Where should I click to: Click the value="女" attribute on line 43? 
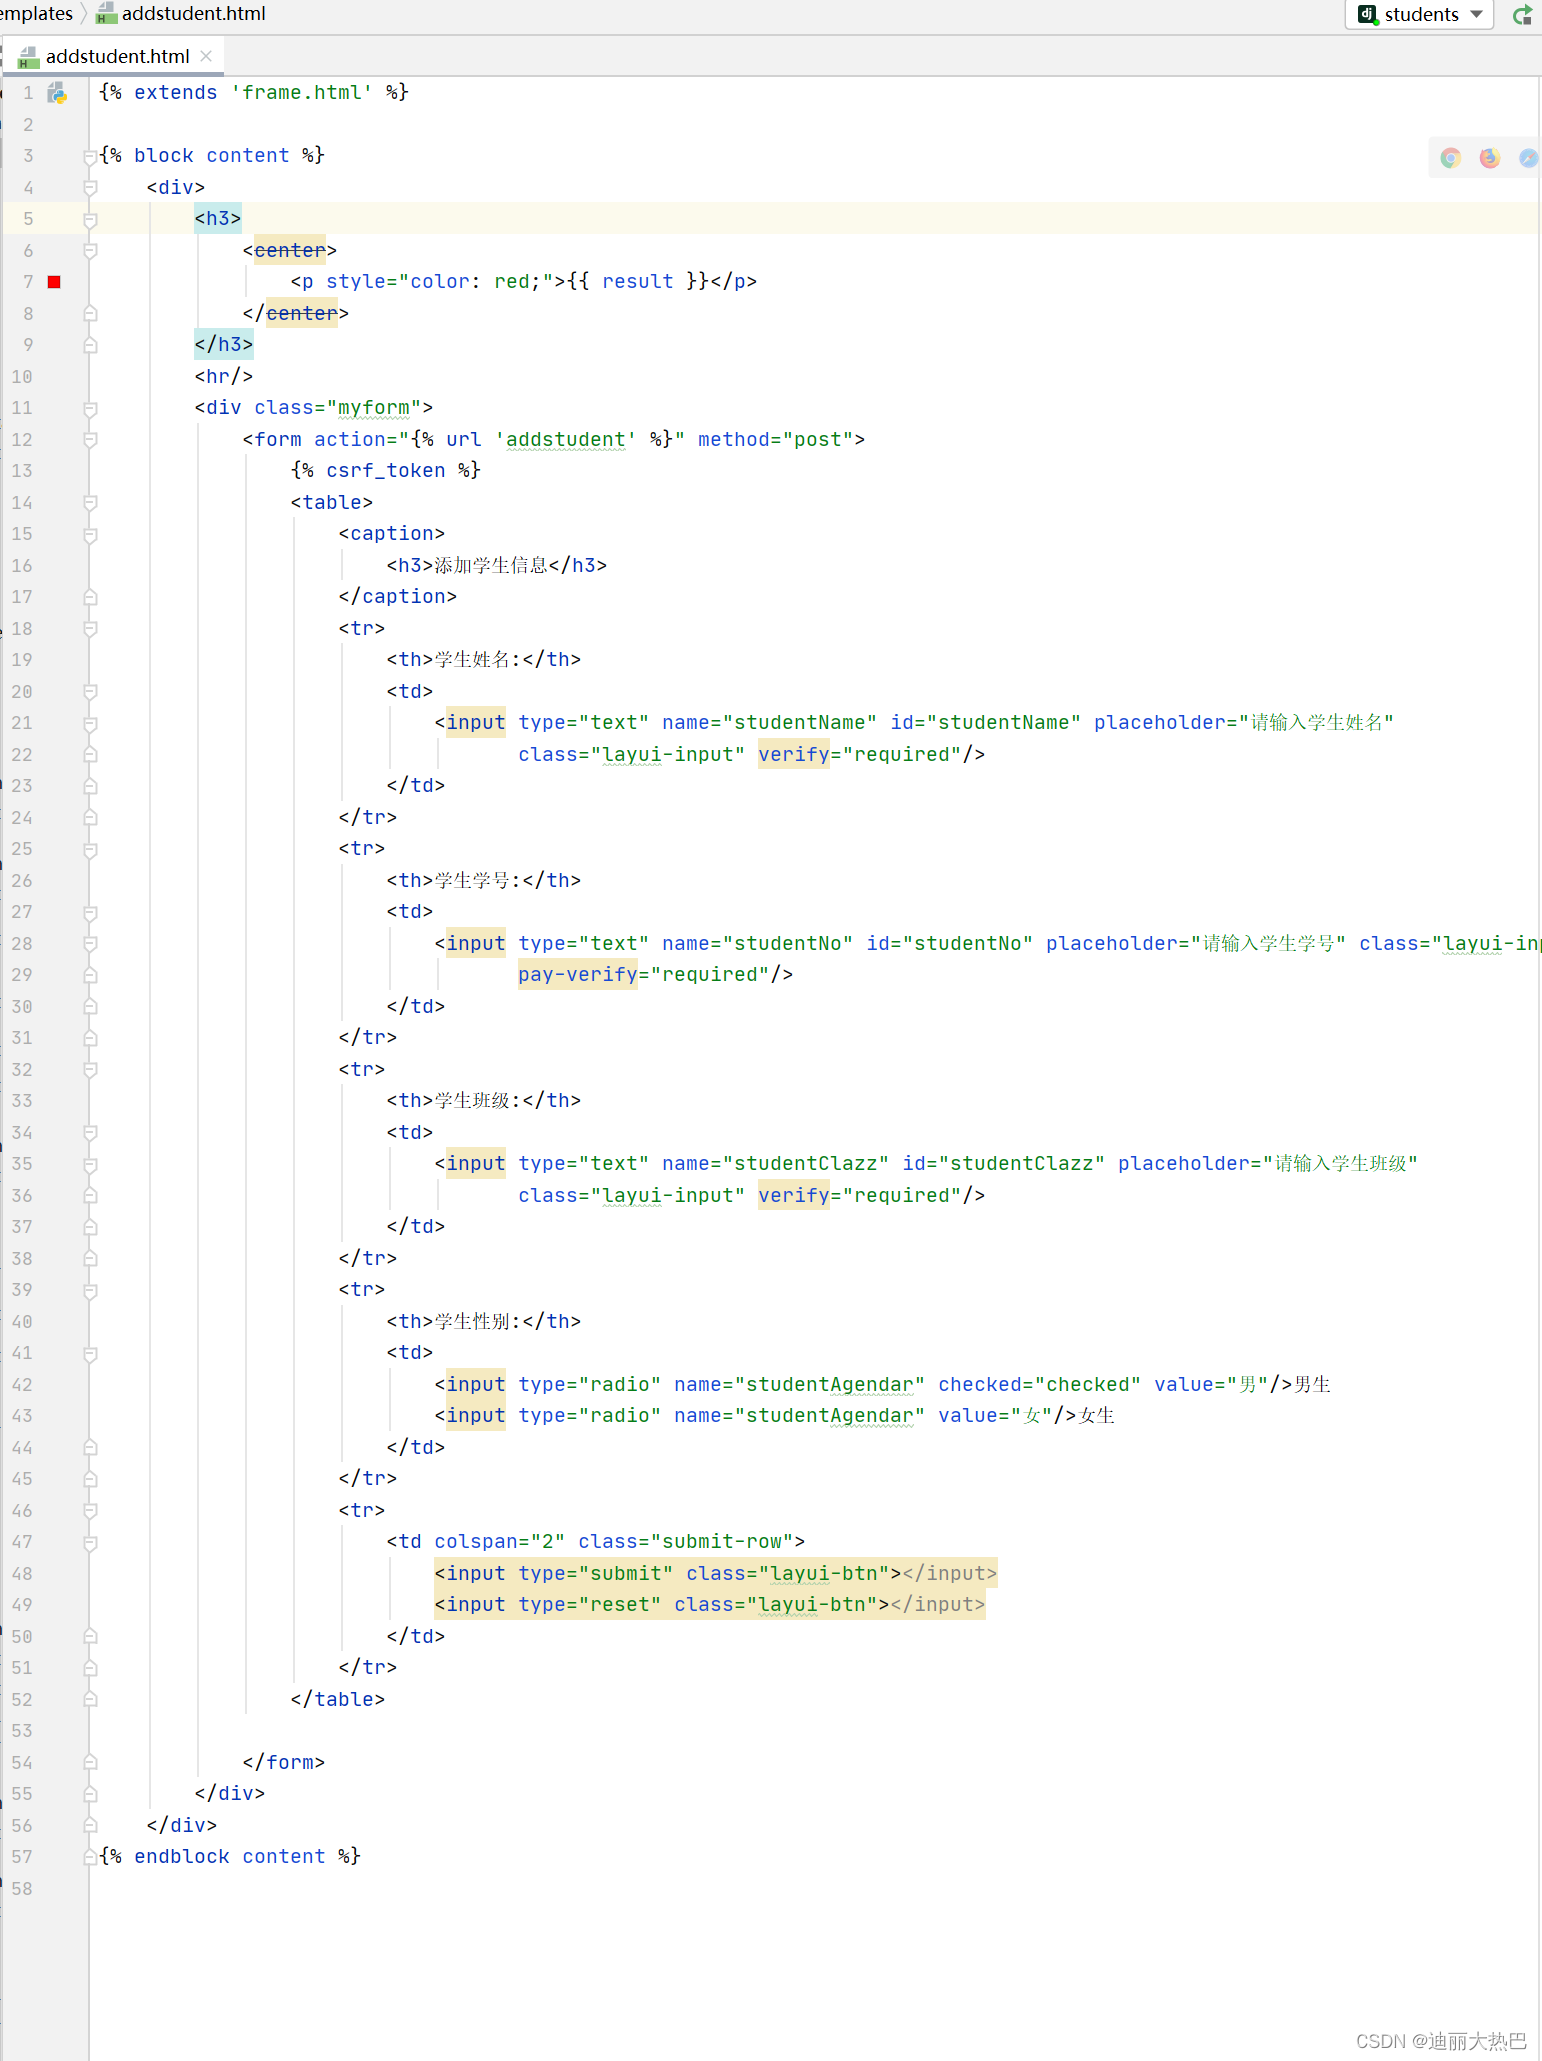click(996, 1416)
